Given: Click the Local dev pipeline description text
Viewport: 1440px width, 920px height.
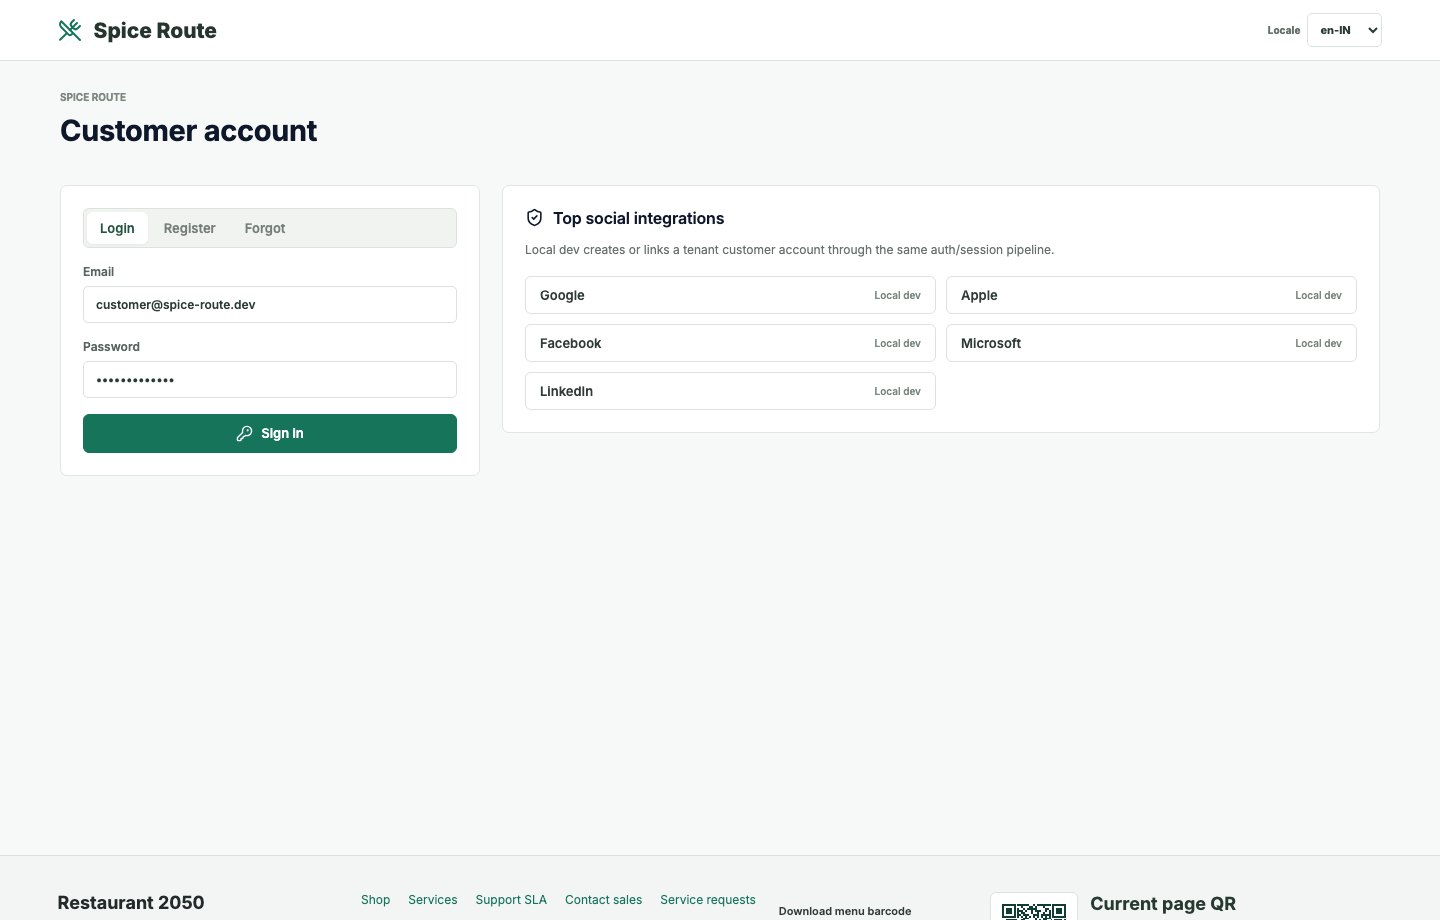Looking at the screenshot, I should point(790,250).
